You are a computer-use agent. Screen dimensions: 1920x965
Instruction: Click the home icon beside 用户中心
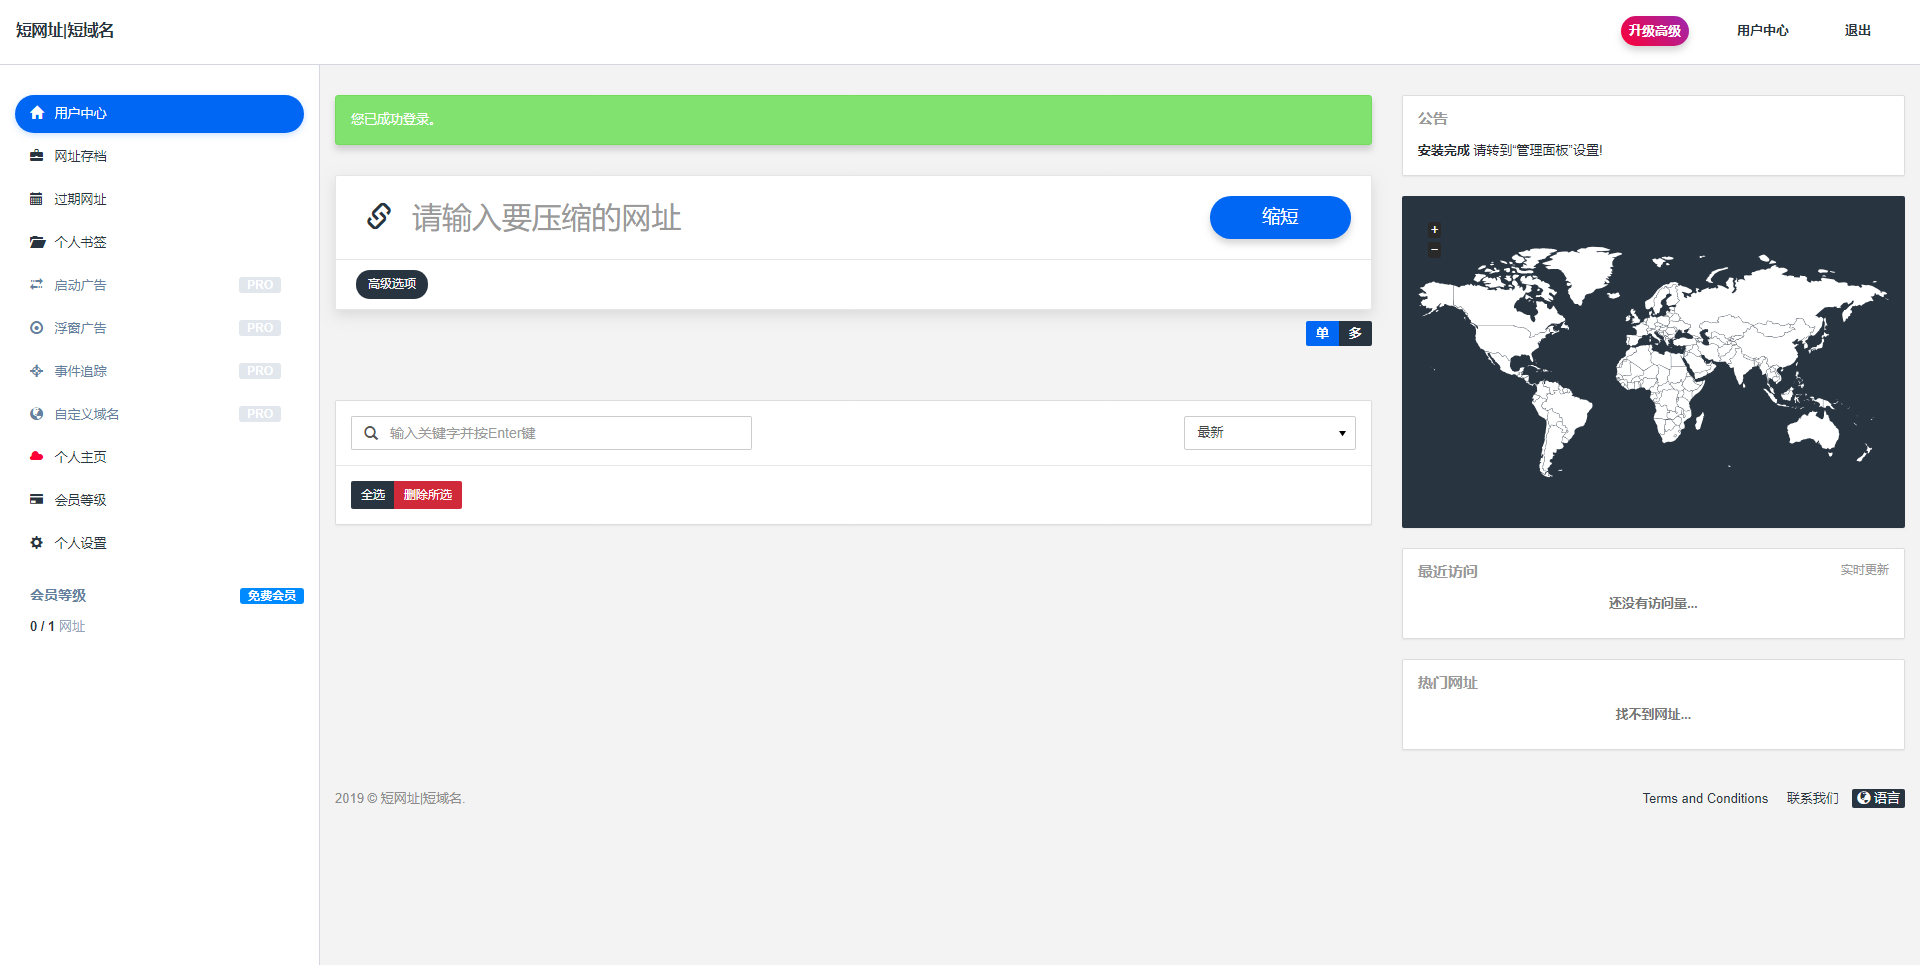coord(37,113)
